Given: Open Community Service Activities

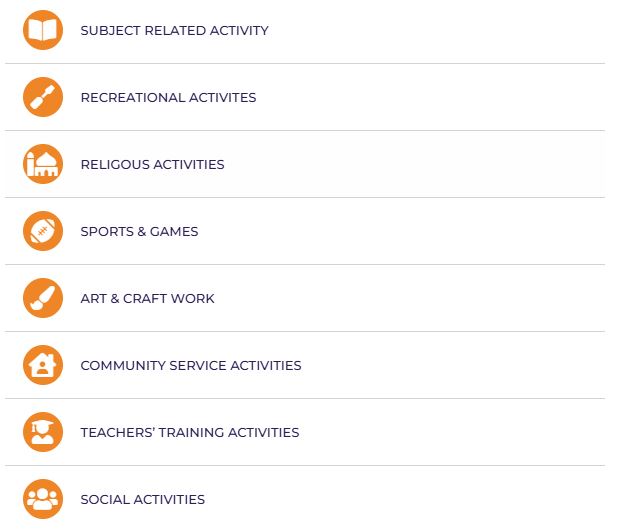Looking at the screenshot, I should [191, 365].
